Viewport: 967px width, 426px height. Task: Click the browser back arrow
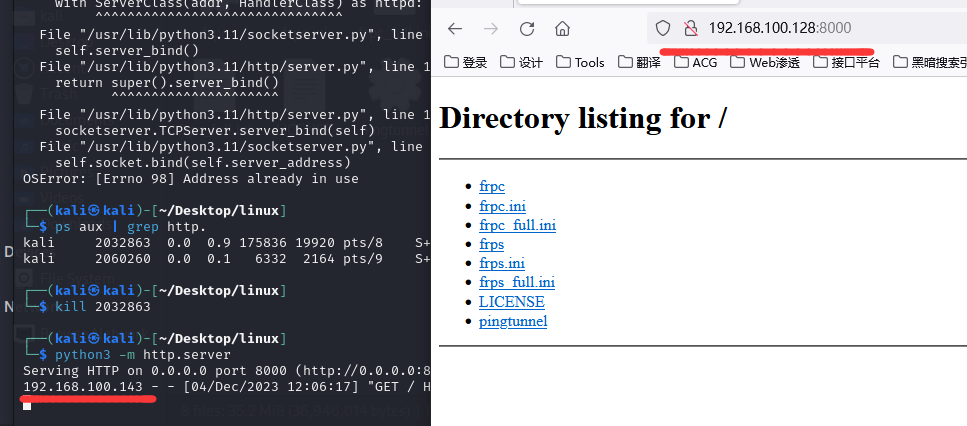[x=455, y=28]
